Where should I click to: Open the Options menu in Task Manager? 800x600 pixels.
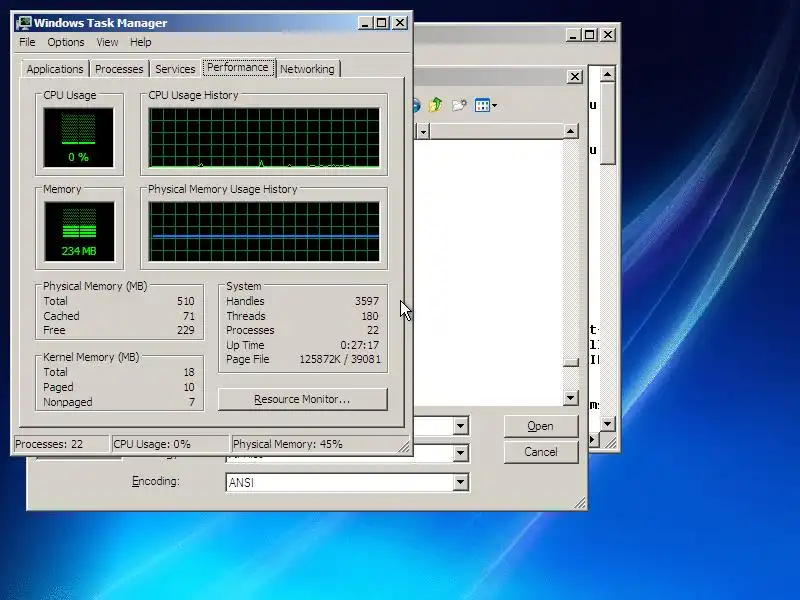(x=66, y=42)
